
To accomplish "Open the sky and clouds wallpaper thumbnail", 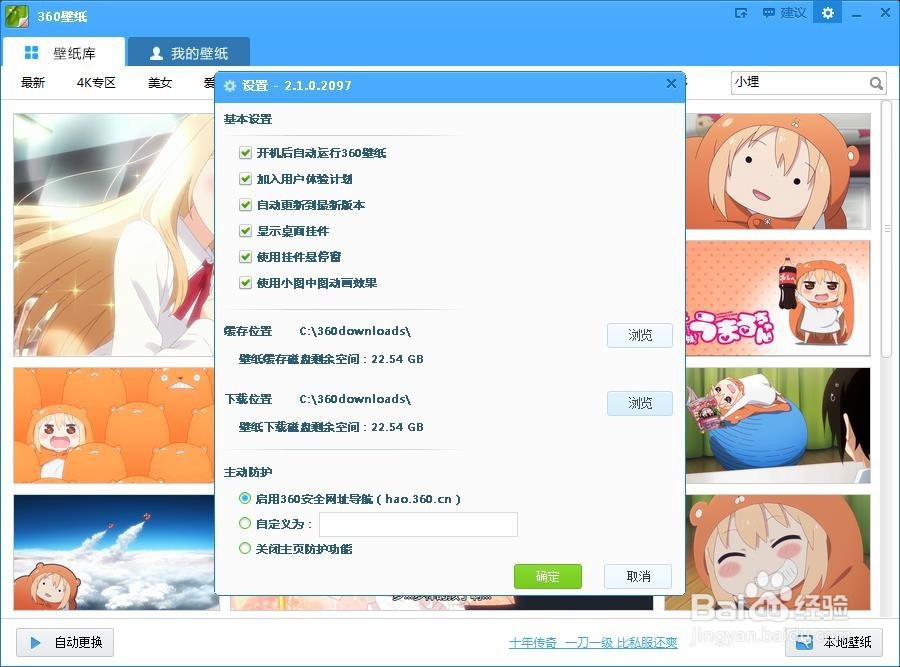I will (x=114, y=552).
